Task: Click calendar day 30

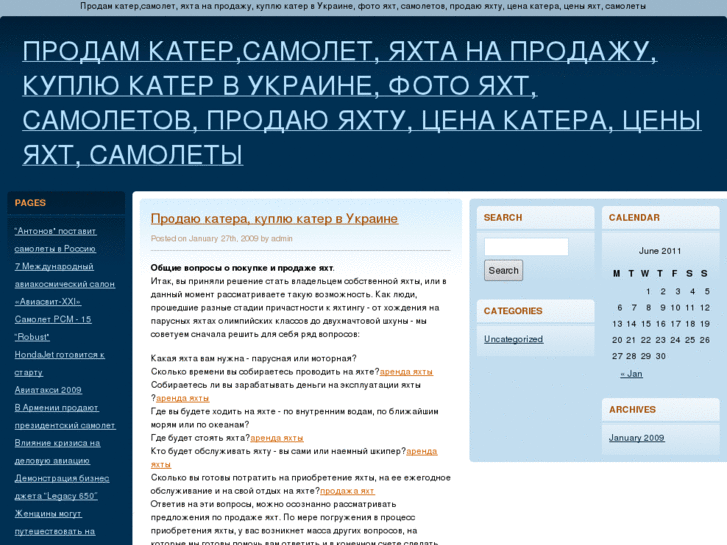Action: (660, 356)
